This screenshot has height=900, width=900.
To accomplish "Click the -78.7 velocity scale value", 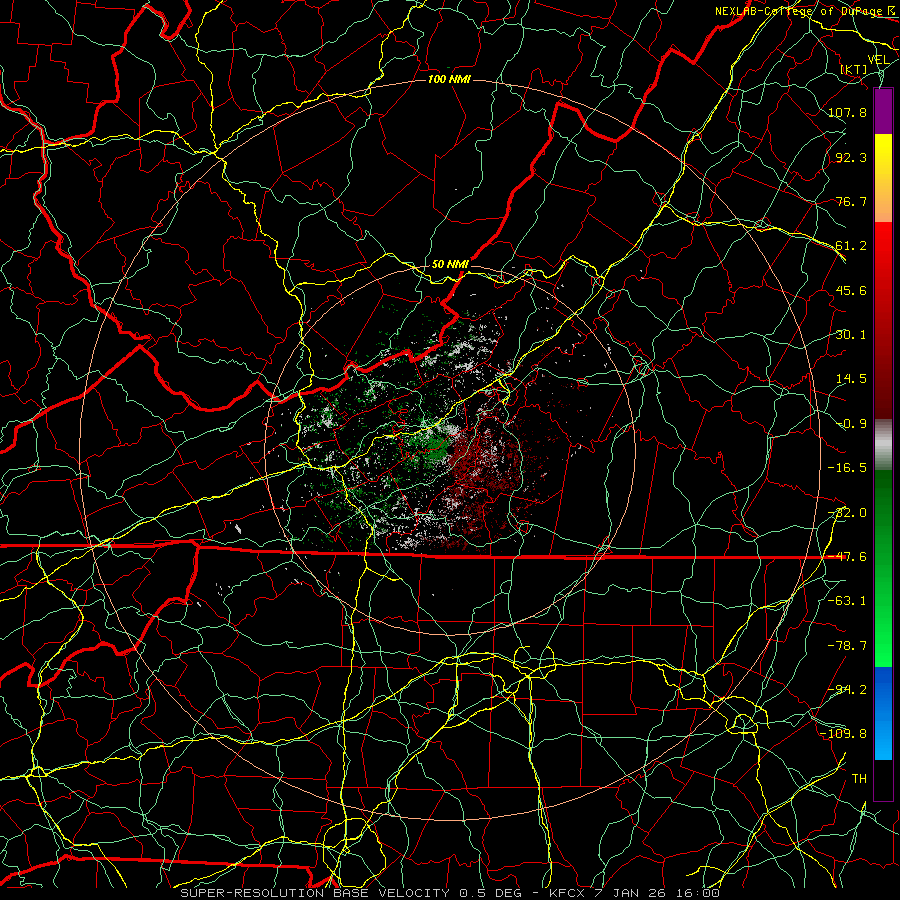I will [x=847, y=646].
